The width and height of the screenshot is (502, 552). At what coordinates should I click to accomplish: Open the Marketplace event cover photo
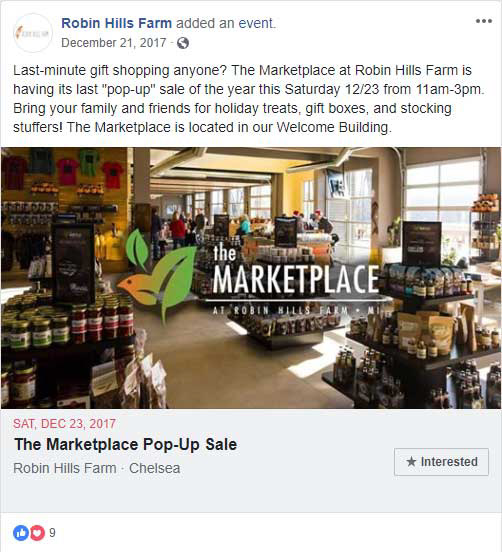point(251,278)
